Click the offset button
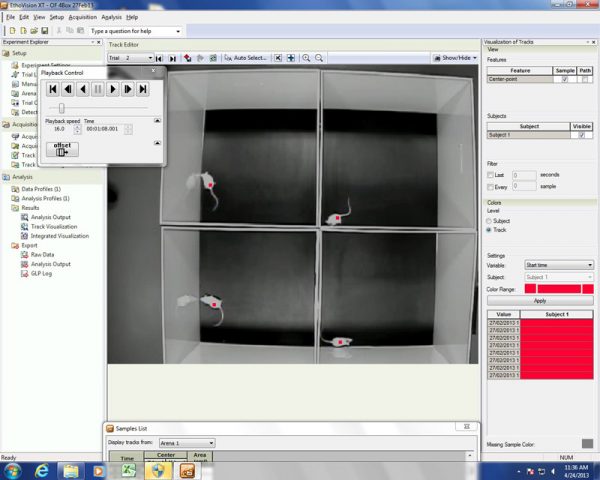This screenshot has height=480, width=600. [62, 149]
